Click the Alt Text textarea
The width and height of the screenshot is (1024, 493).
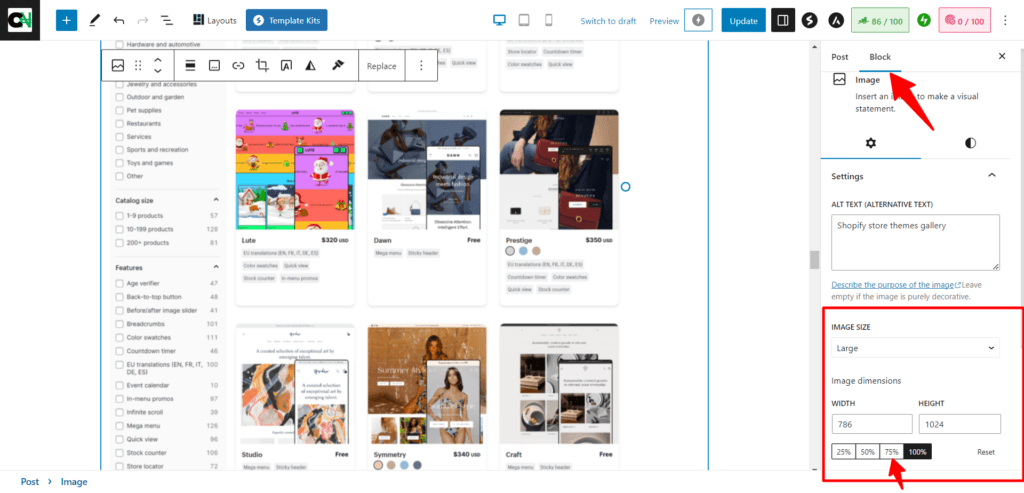coord(915,242)
